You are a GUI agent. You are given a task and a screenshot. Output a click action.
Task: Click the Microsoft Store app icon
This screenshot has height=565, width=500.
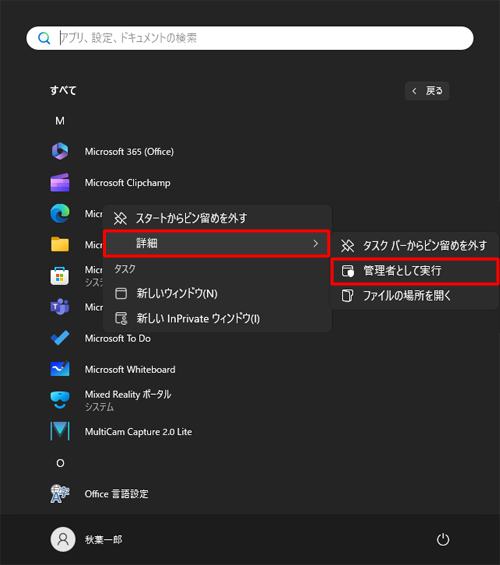(60, 276)
